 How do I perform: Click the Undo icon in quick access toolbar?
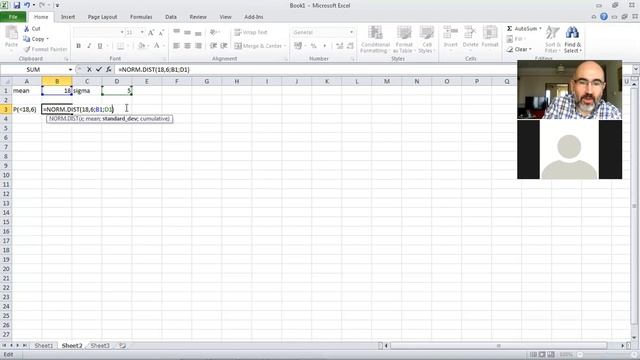point(27,5)
